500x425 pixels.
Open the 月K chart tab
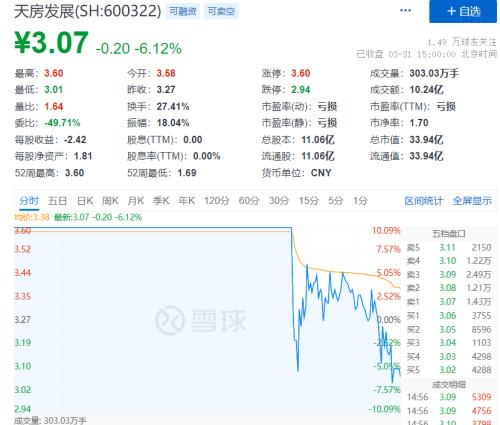(x=136, y=201)
